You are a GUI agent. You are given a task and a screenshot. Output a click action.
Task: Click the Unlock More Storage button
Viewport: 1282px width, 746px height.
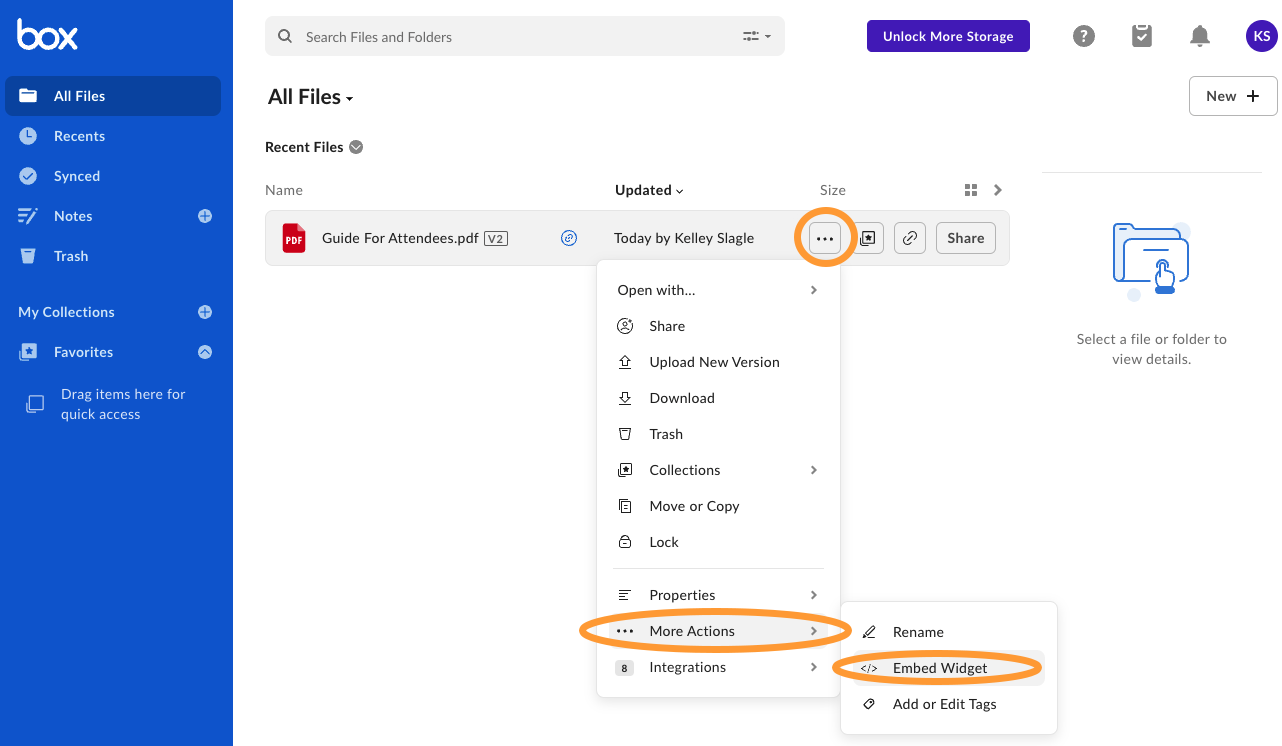click(947, 36)
